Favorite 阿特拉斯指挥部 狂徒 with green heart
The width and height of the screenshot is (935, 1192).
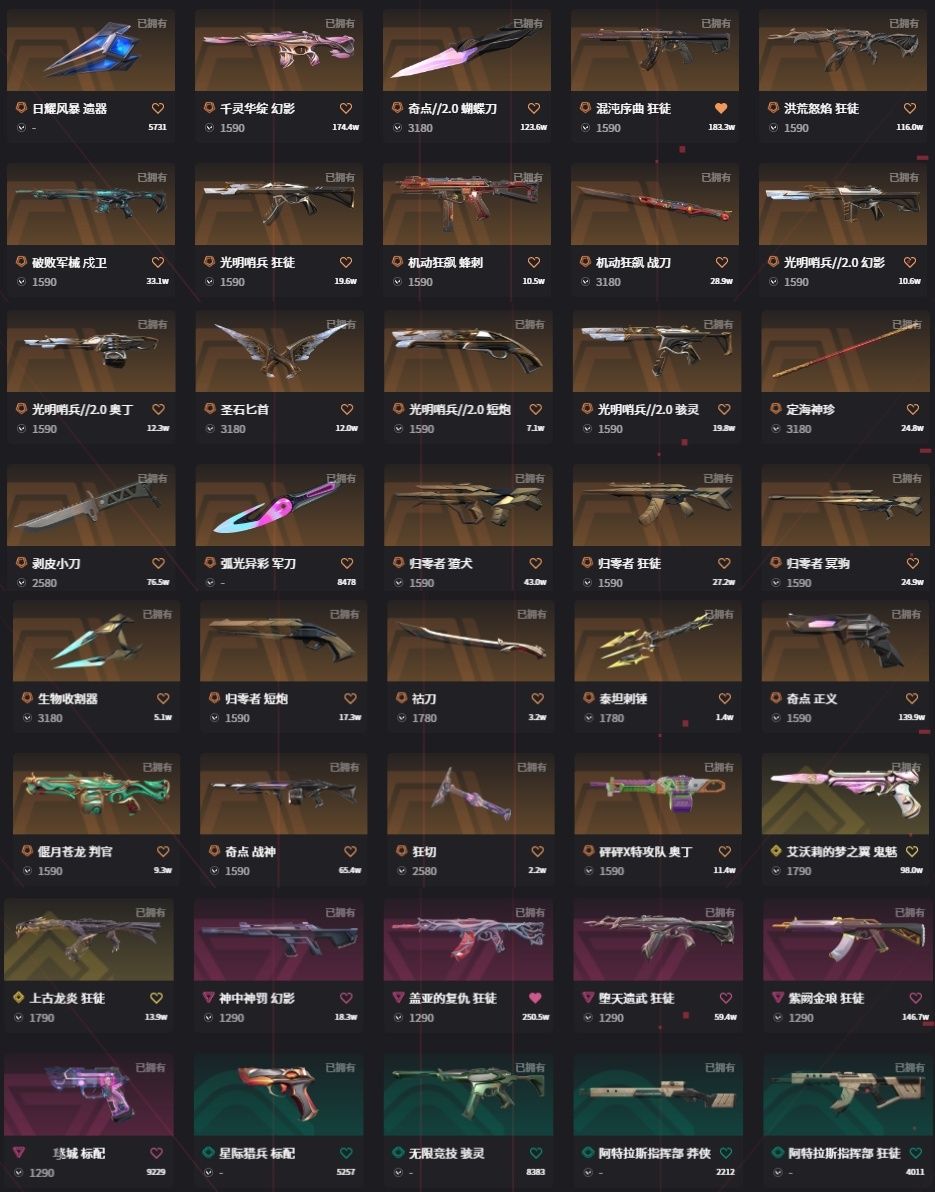pyautogui.click(x=914, y=1152)
